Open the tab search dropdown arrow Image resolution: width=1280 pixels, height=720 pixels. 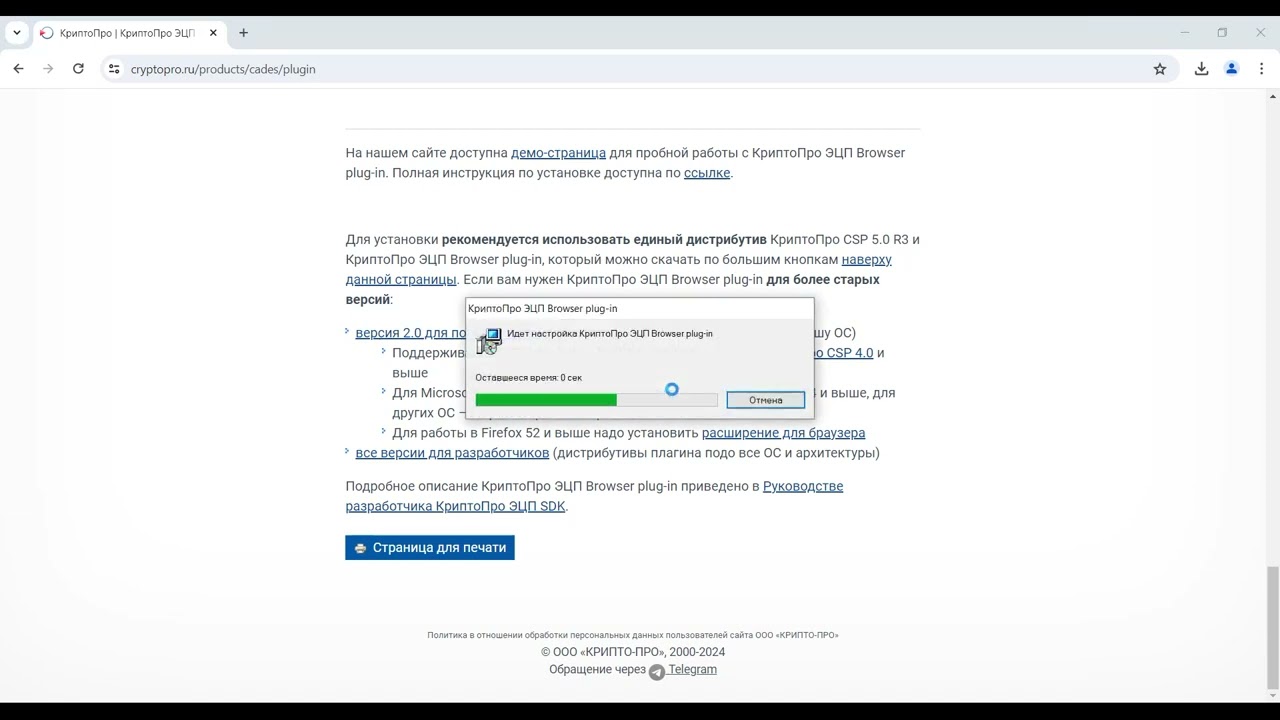click(x=17, y=33)
